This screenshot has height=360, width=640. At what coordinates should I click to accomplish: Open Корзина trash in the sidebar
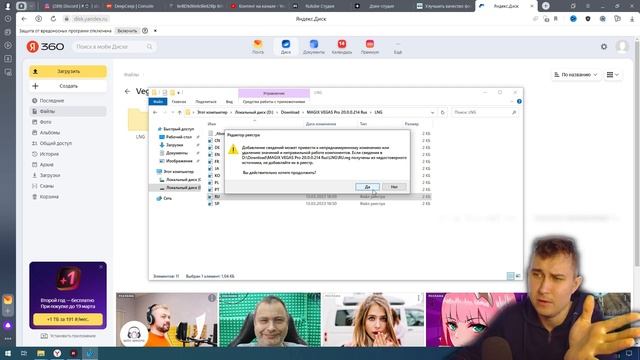coord(49,197)
